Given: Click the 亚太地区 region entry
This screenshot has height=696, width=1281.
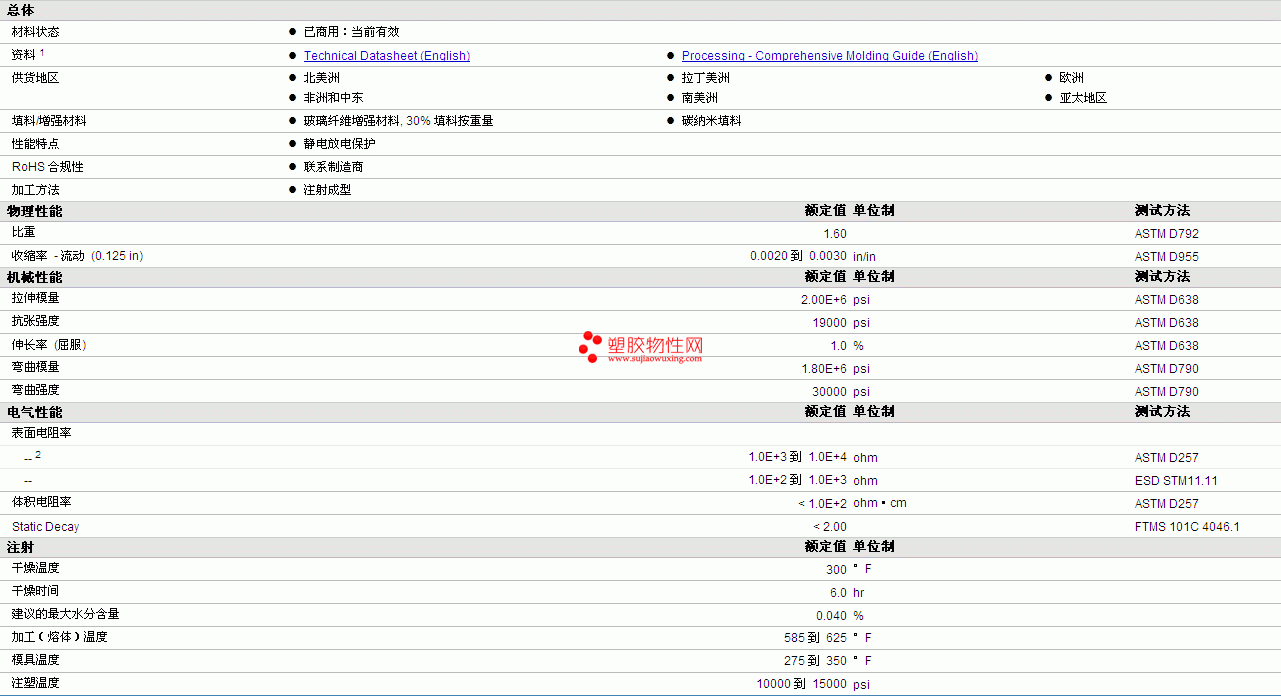Looking at the screenshot, I should [1083, 98].
